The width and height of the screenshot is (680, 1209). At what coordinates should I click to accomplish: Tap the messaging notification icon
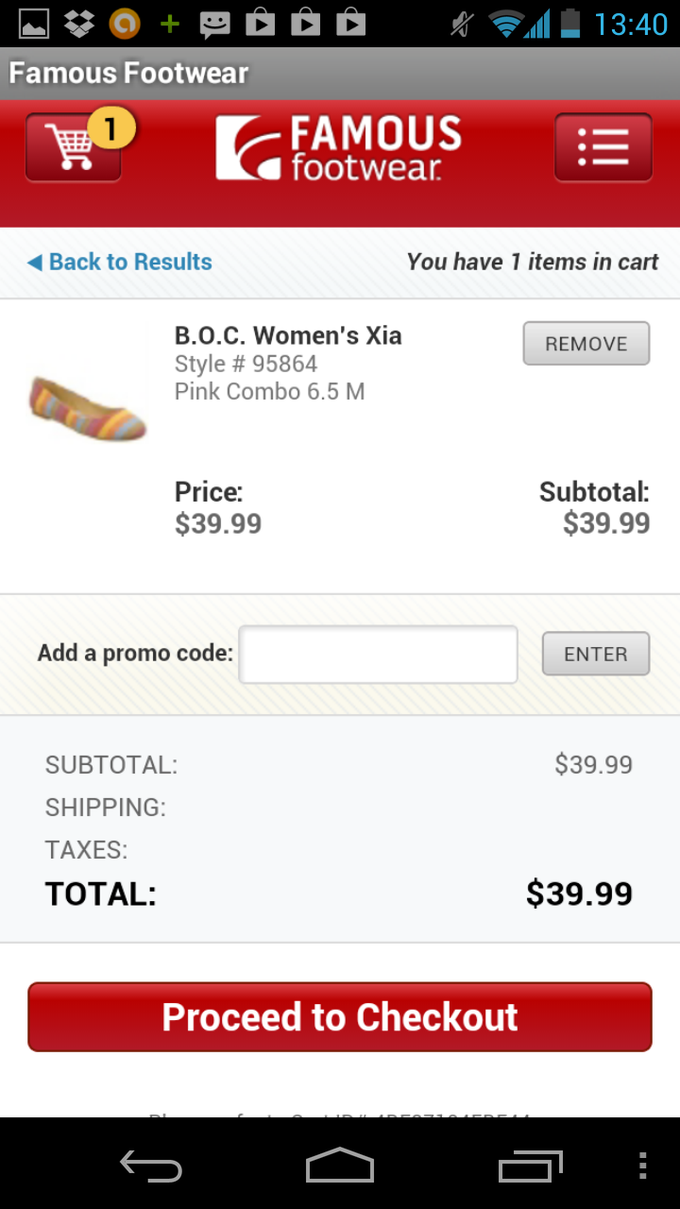[x=214, y=23]
